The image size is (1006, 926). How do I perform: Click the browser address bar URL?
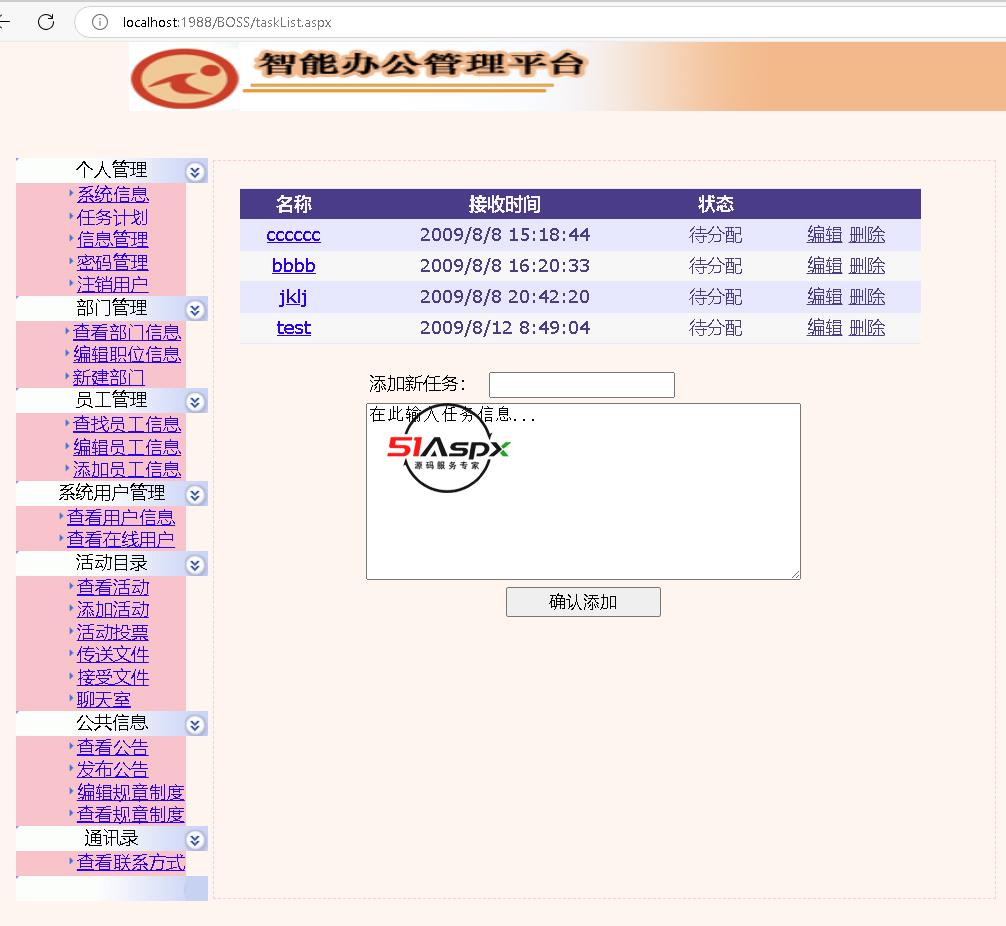point(227,22)
